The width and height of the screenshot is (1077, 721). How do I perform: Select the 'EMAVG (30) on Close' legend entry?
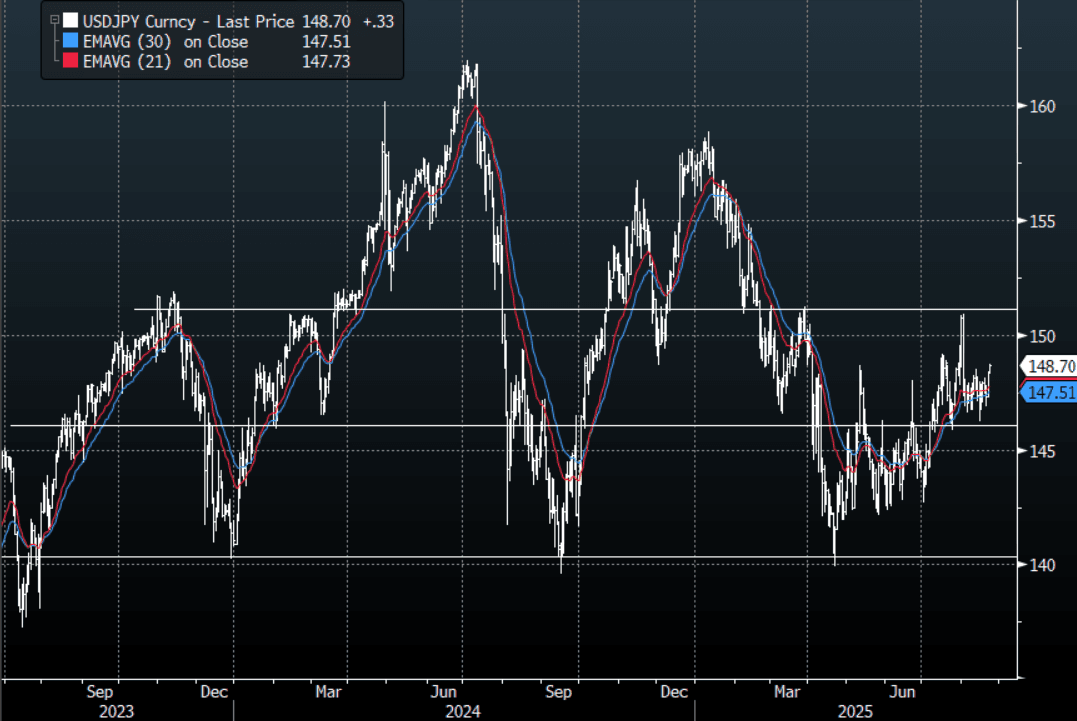[164, 42]
